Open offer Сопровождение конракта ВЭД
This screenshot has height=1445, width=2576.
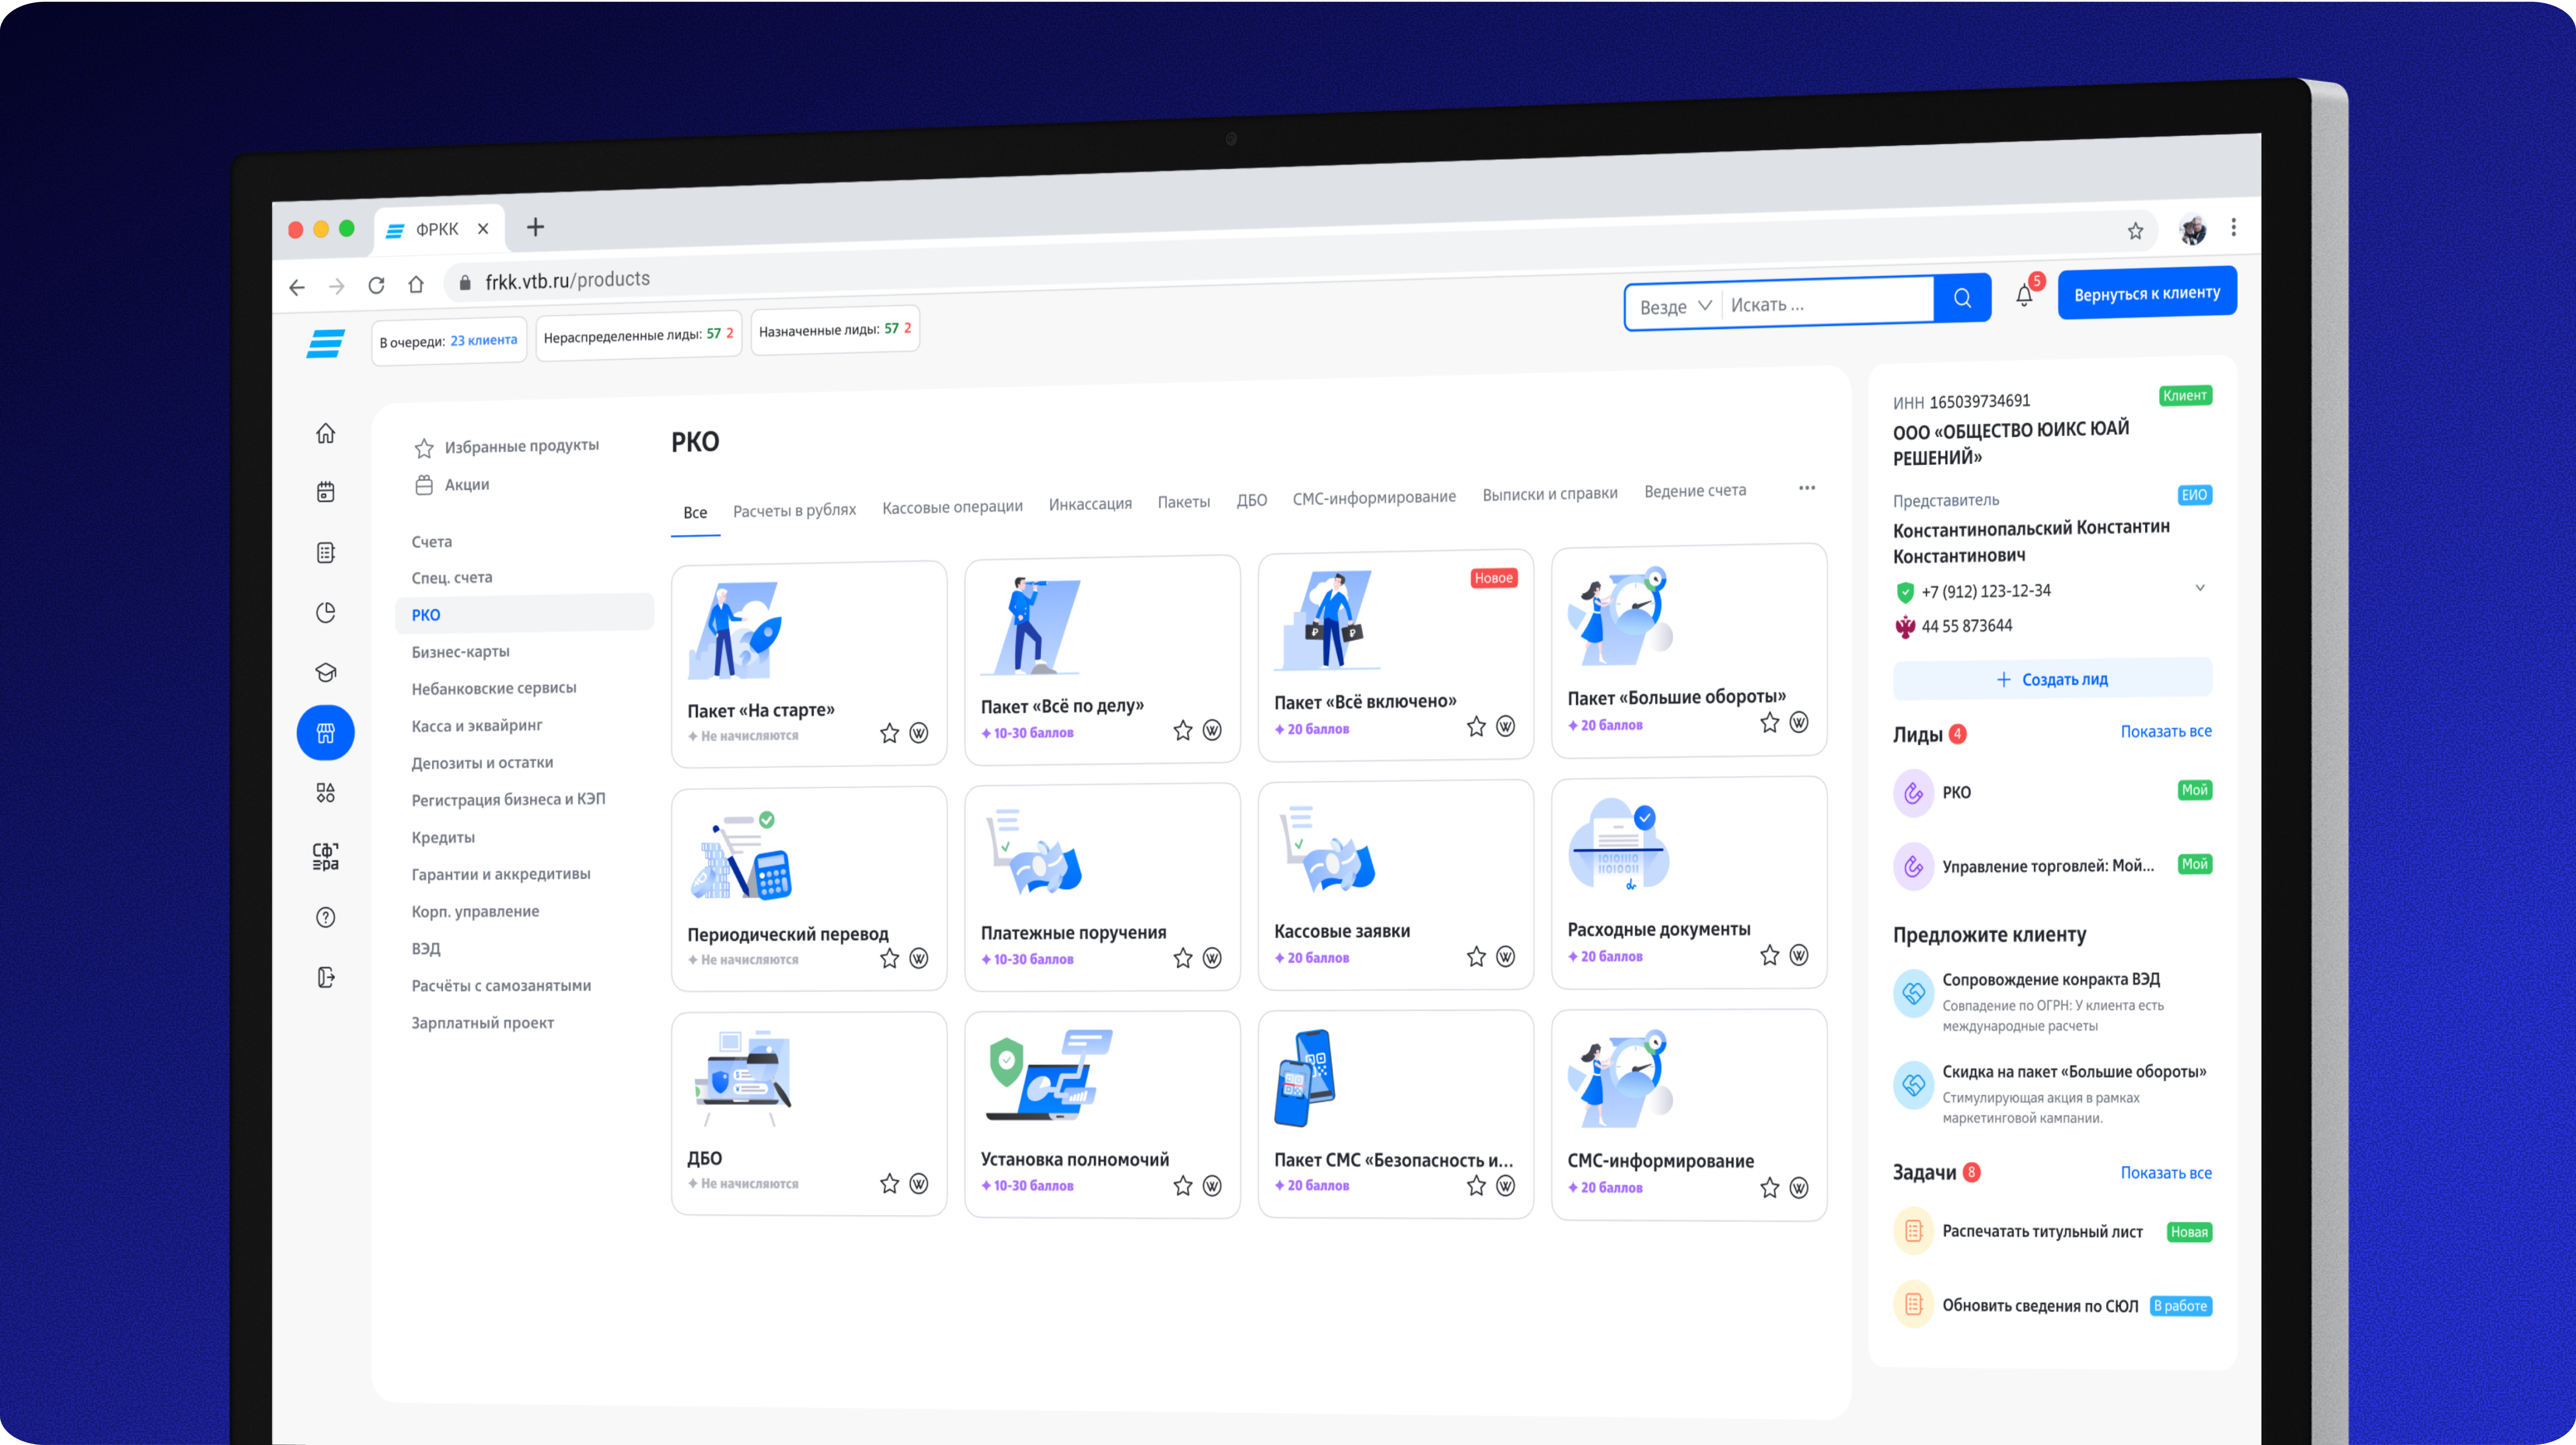click(x=2050, y=980)
